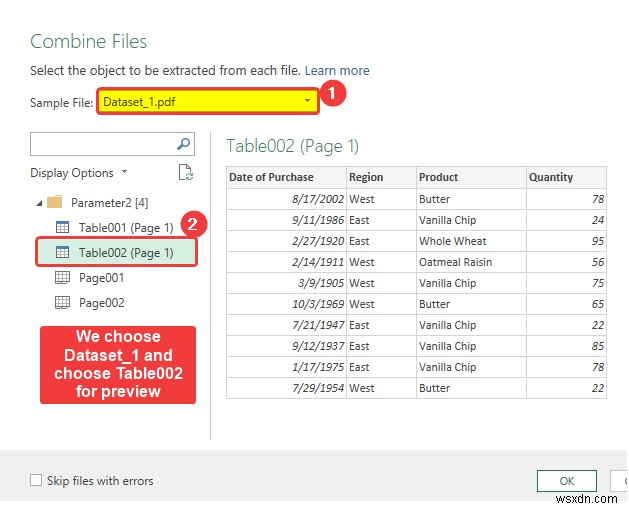This screenshot has width=629, height=509.
Task: Click the Table001 (Page 1) table icon
Action: (62, 227)
